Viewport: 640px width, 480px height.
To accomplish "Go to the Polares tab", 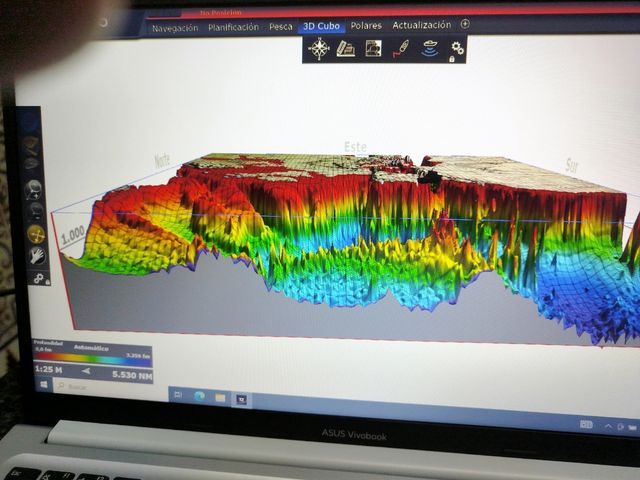I will point(366,26).
